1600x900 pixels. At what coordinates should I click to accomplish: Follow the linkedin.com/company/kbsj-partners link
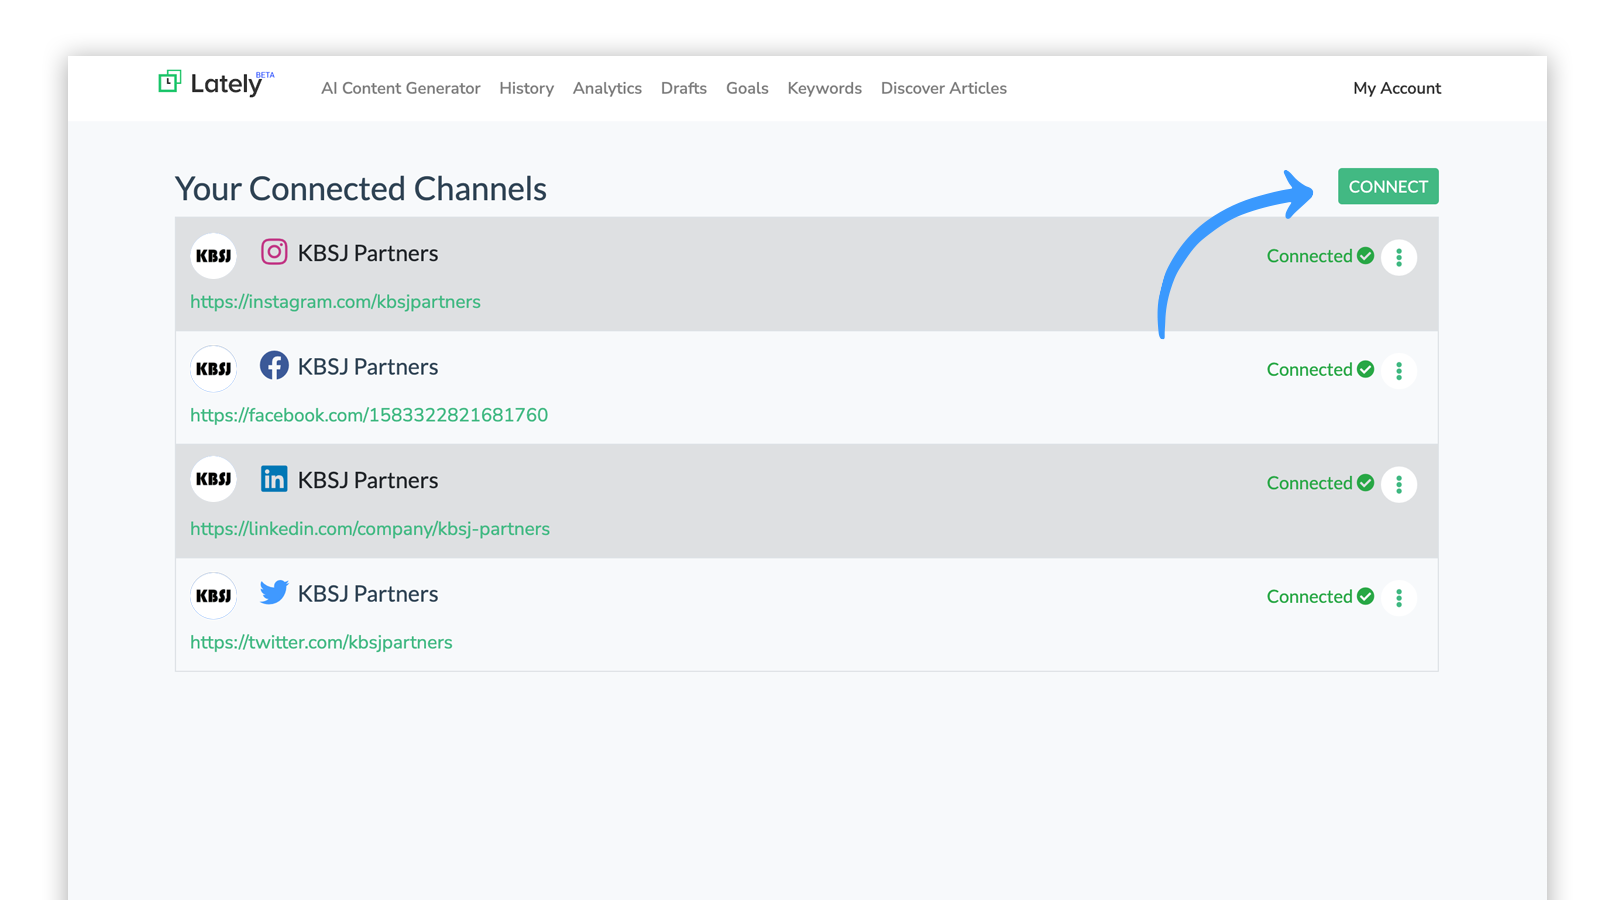[370, 529]
